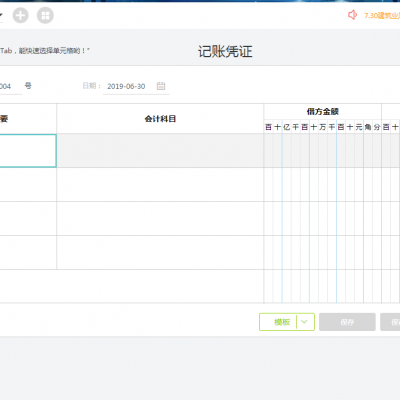
Task: Open the calendar date picker icon
Action: [x=161, y=86]
